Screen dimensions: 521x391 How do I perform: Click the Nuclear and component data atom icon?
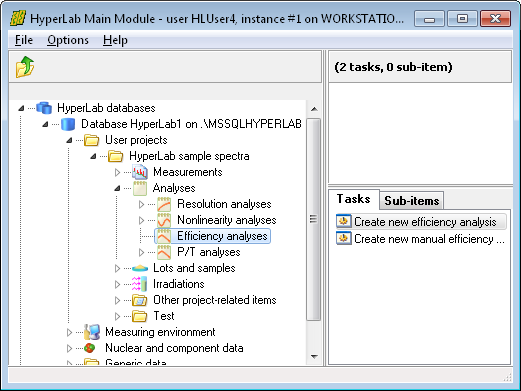pyautogui.click(x=89, y=348)
